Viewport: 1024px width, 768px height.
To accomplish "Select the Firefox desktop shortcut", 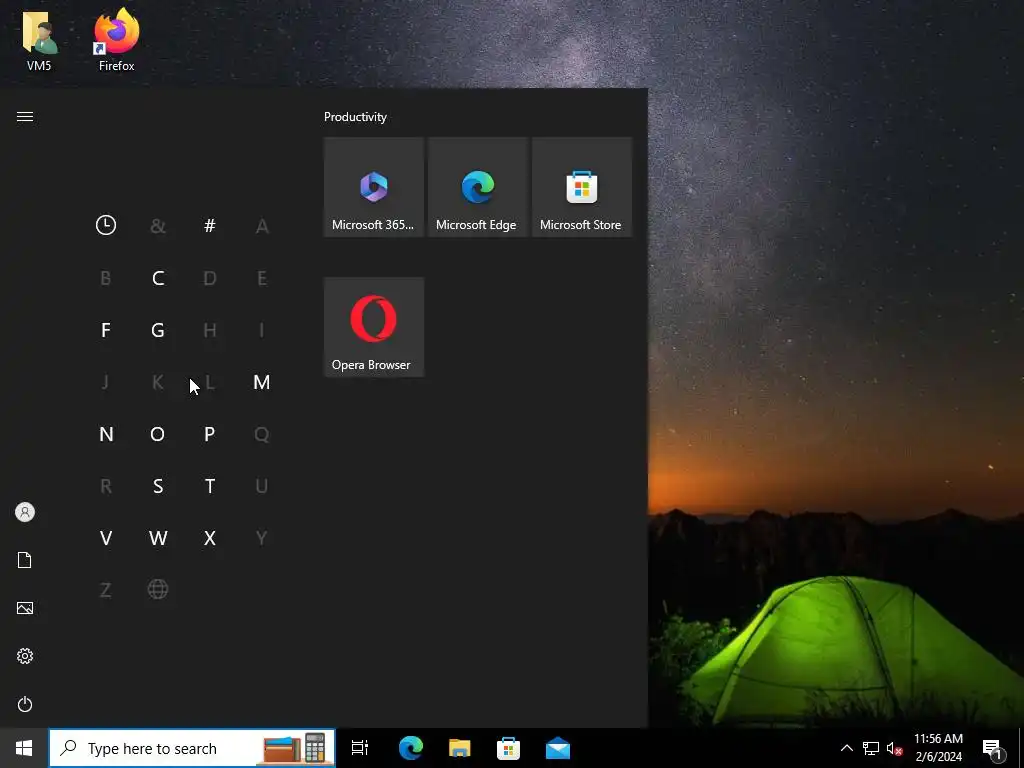I will click(x=117, y=40).
